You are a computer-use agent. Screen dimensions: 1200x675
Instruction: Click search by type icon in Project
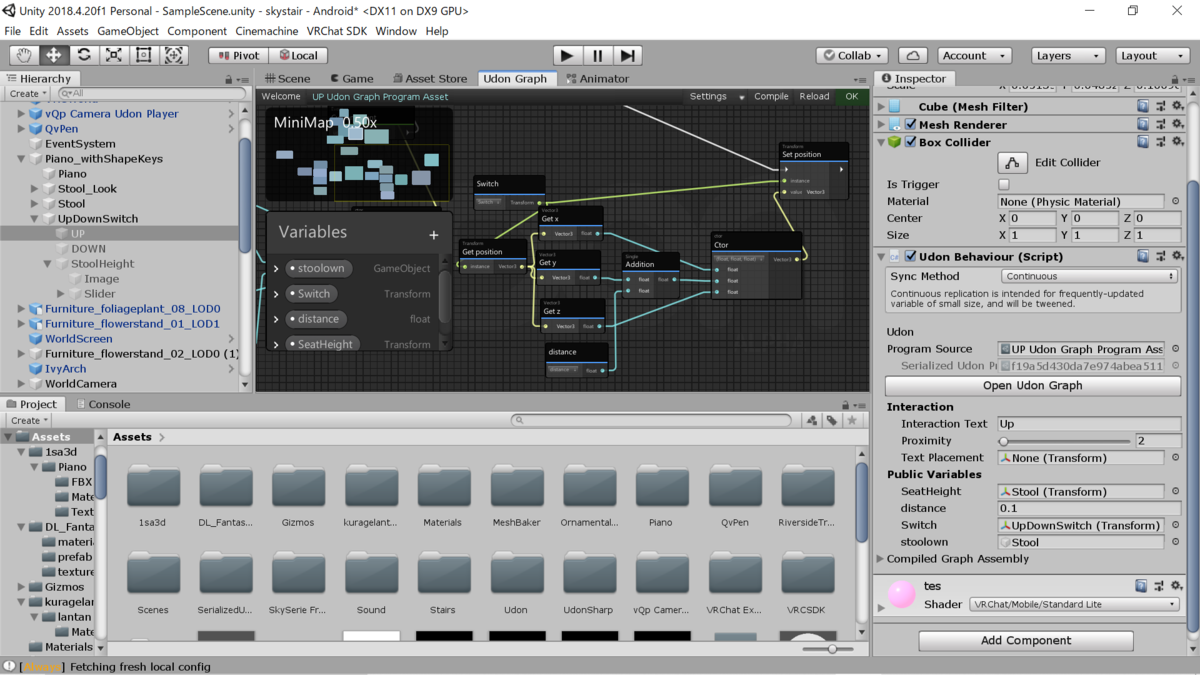[x=812, y=421]
